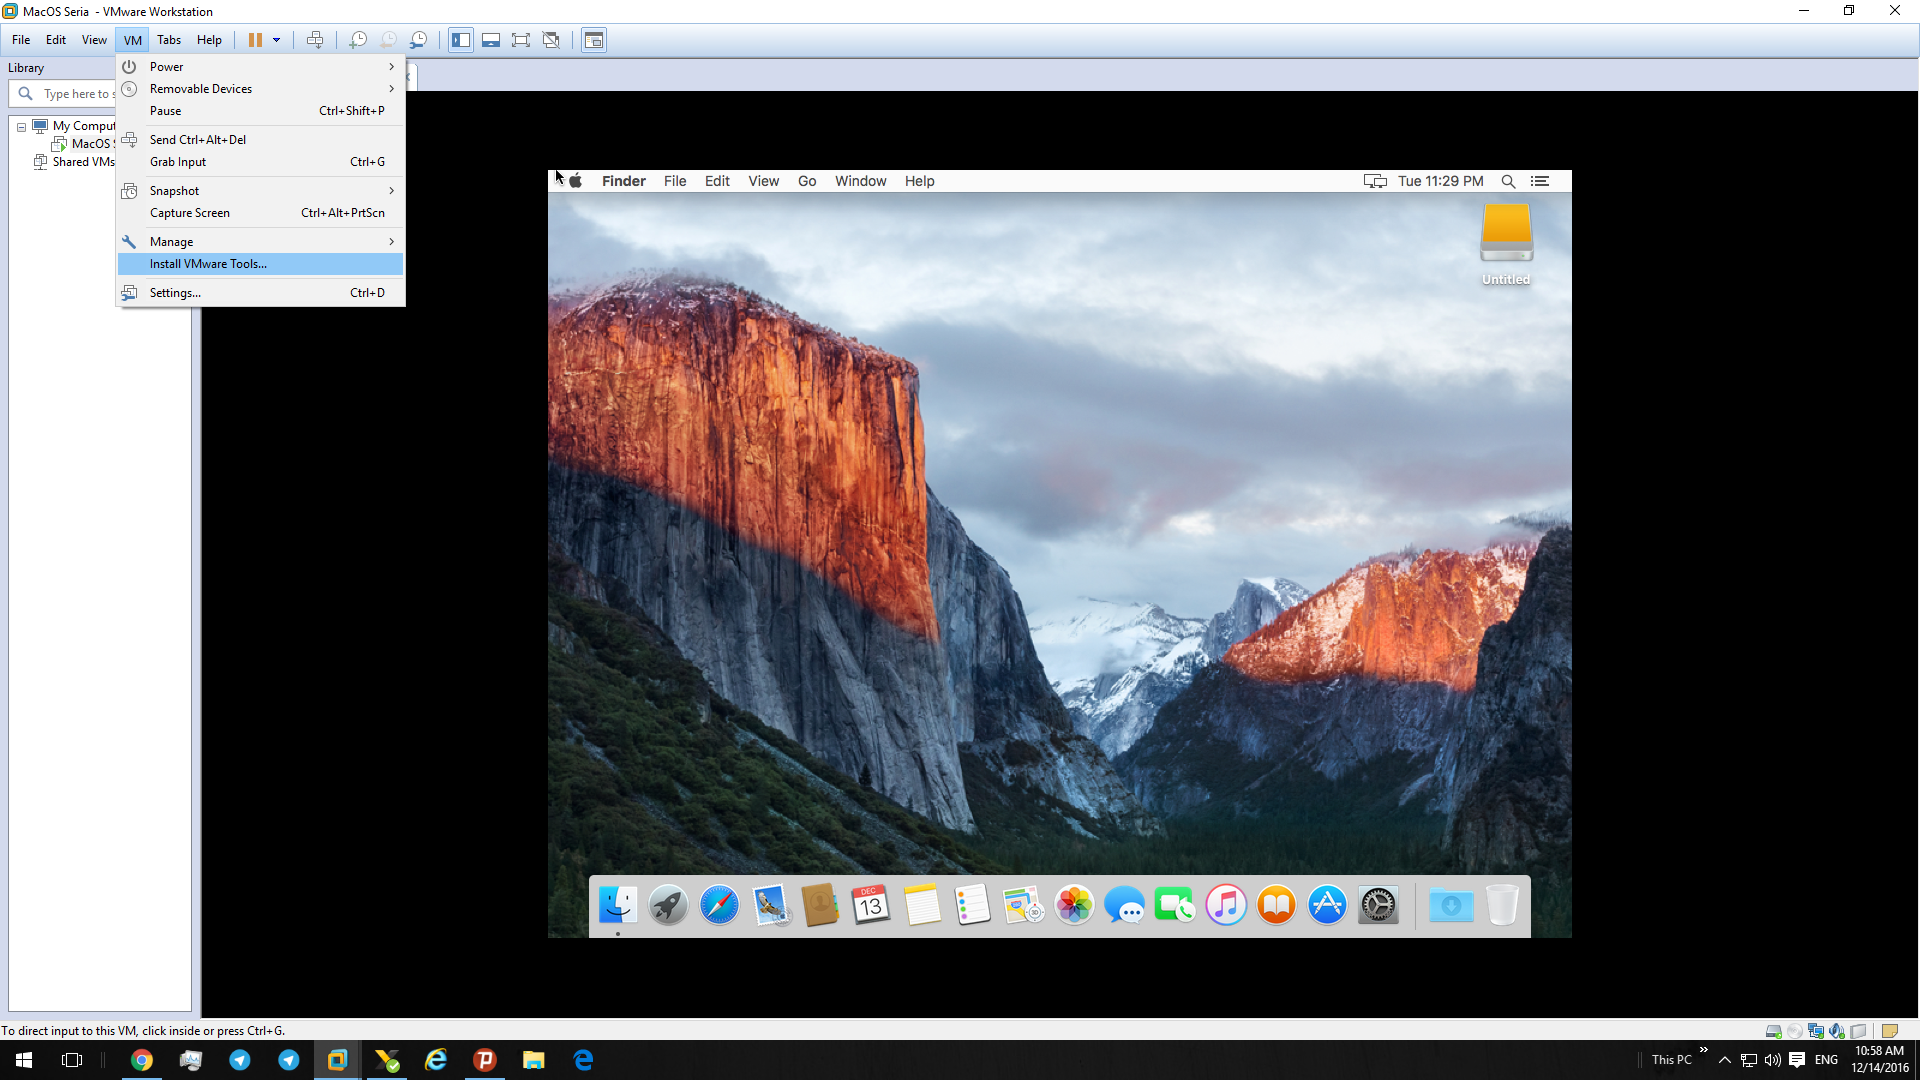Open the Finder menu in guest macOS
Viewport: 1920px width, 1080px height.
(x=624, y=181)
